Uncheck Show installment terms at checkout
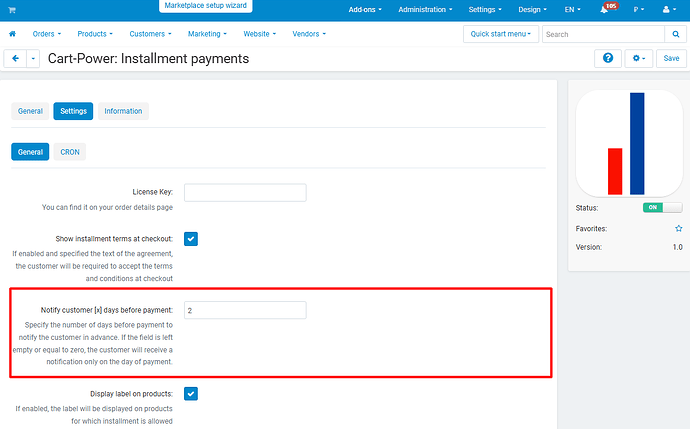This screenshot has width=690, height=429. click(191, 239)
